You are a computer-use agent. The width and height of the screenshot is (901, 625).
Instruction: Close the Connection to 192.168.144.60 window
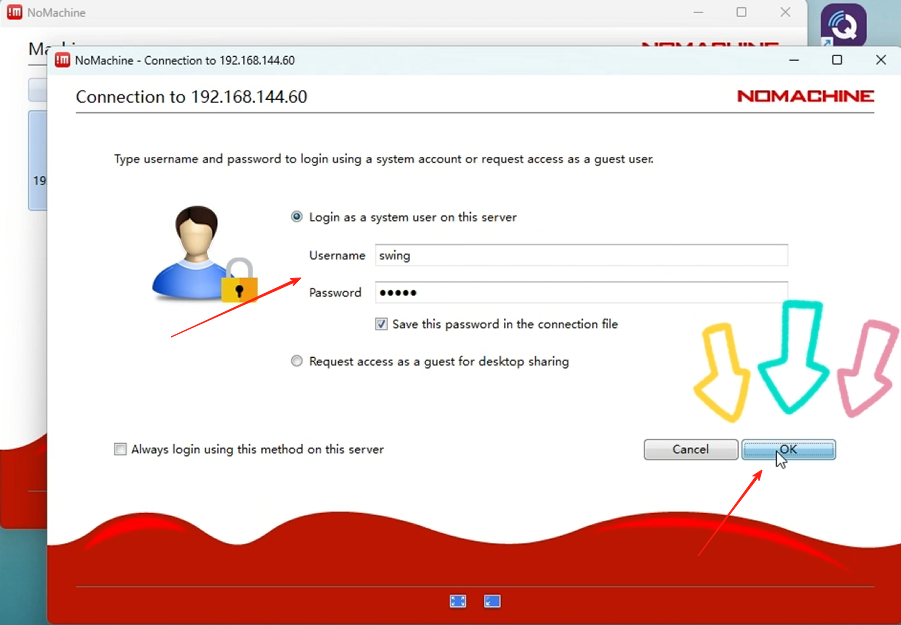(x=881, y=60)
